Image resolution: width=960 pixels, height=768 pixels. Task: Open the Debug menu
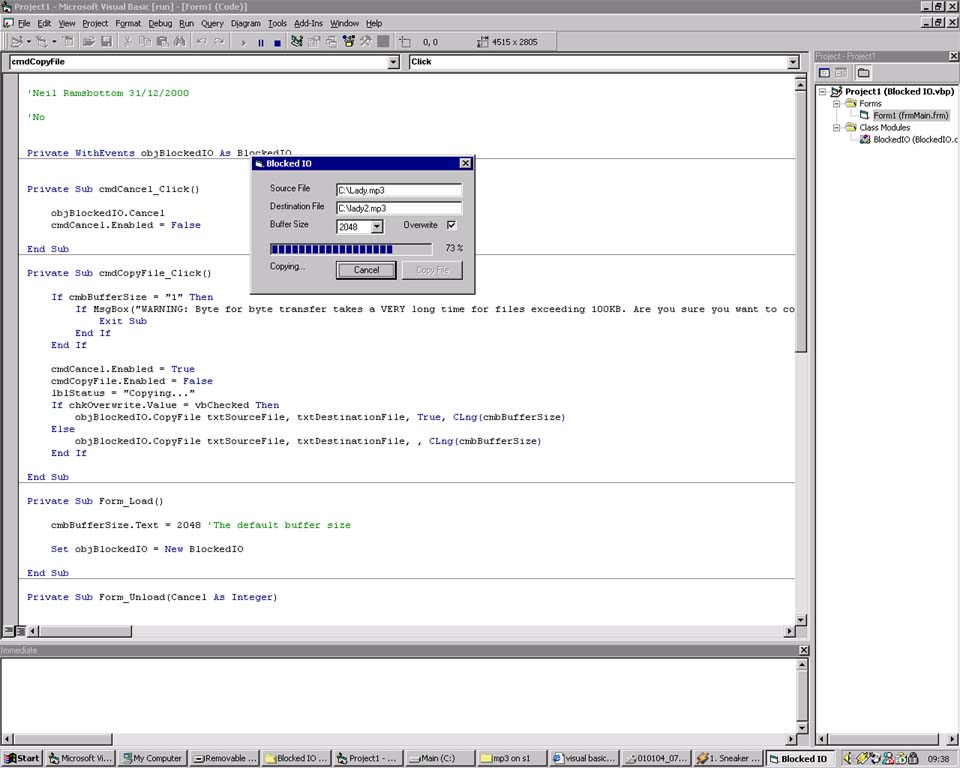pos(160,23)
